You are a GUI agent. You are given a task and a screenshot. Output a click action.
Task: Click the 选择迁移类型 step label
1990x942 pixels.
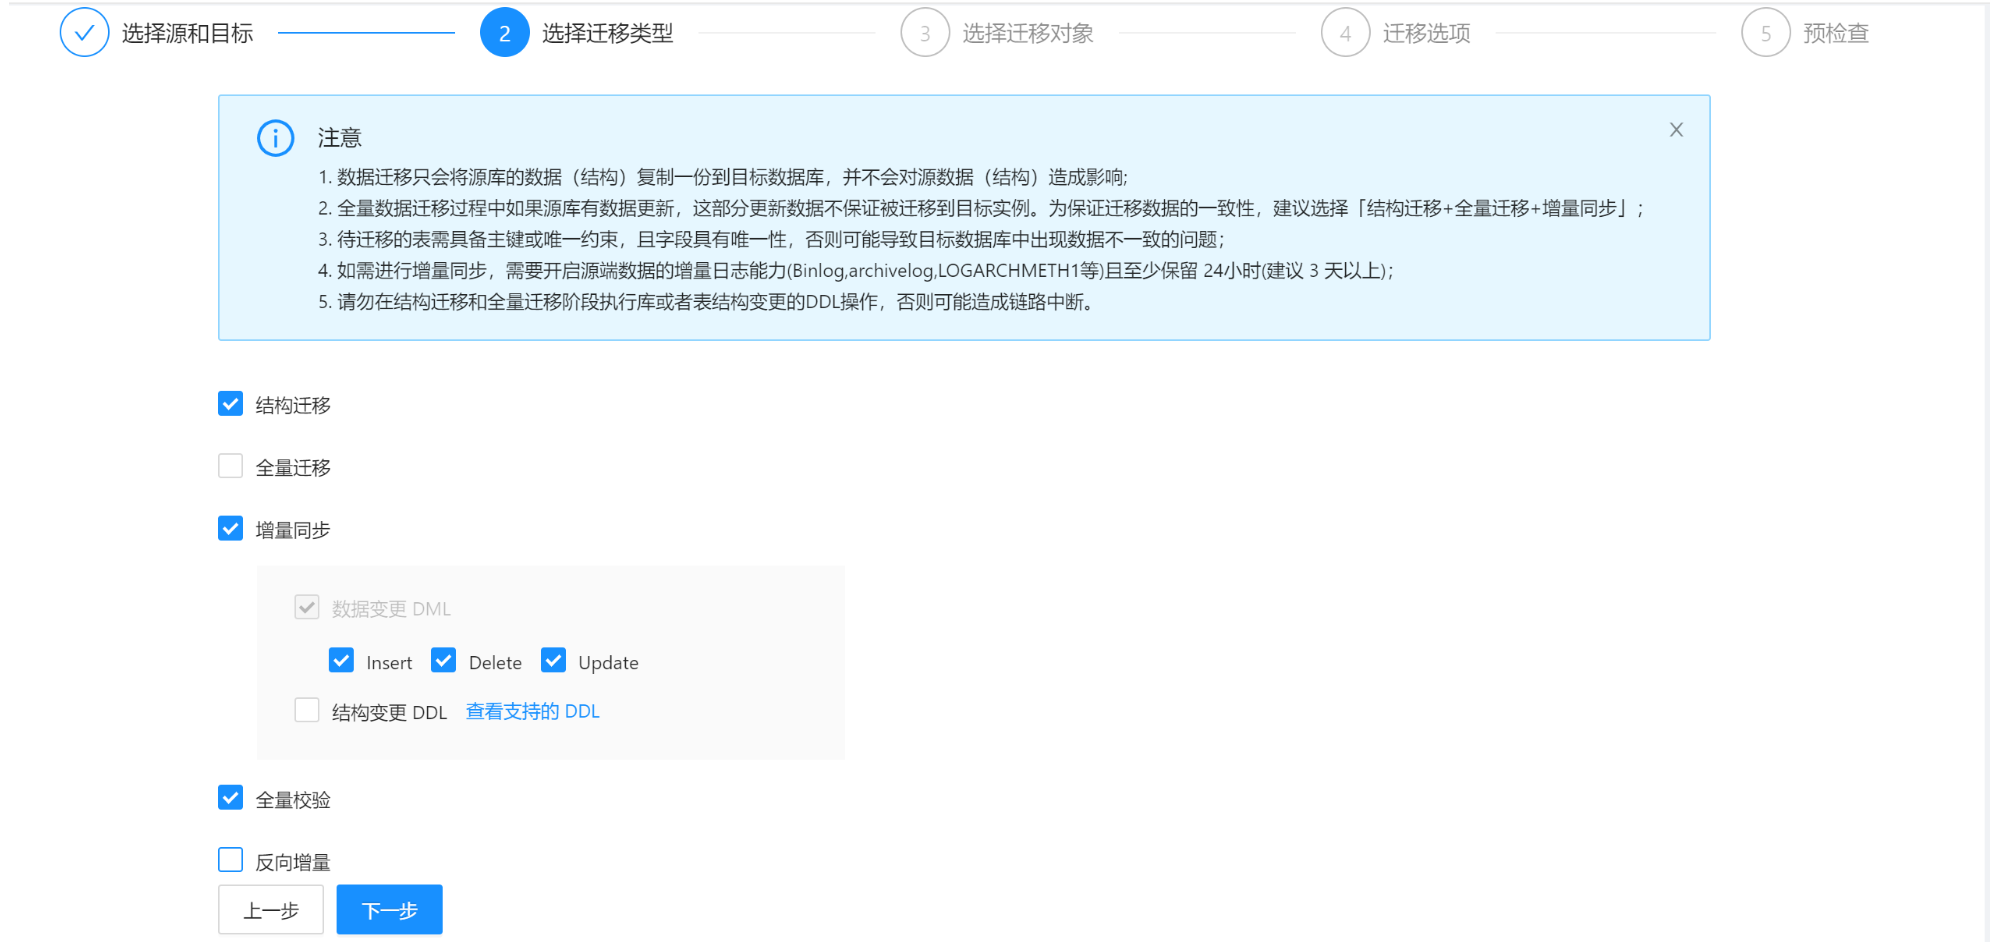click(608, 33)
